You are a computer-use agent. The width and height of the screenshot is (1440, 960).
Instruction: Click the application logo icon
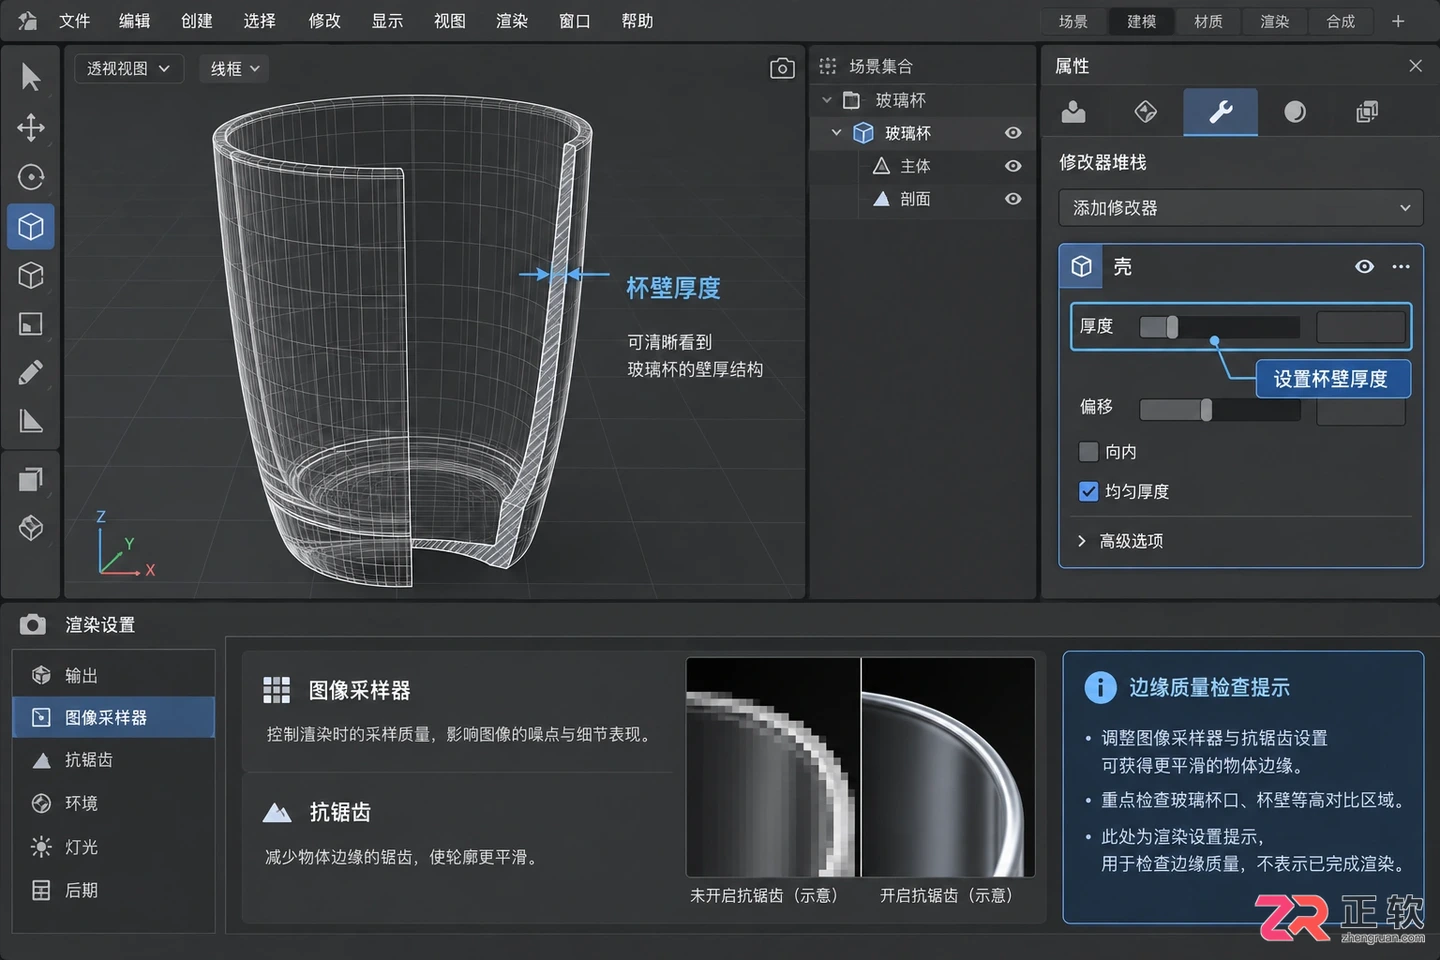pyautogui.click(x=27, y=21)
